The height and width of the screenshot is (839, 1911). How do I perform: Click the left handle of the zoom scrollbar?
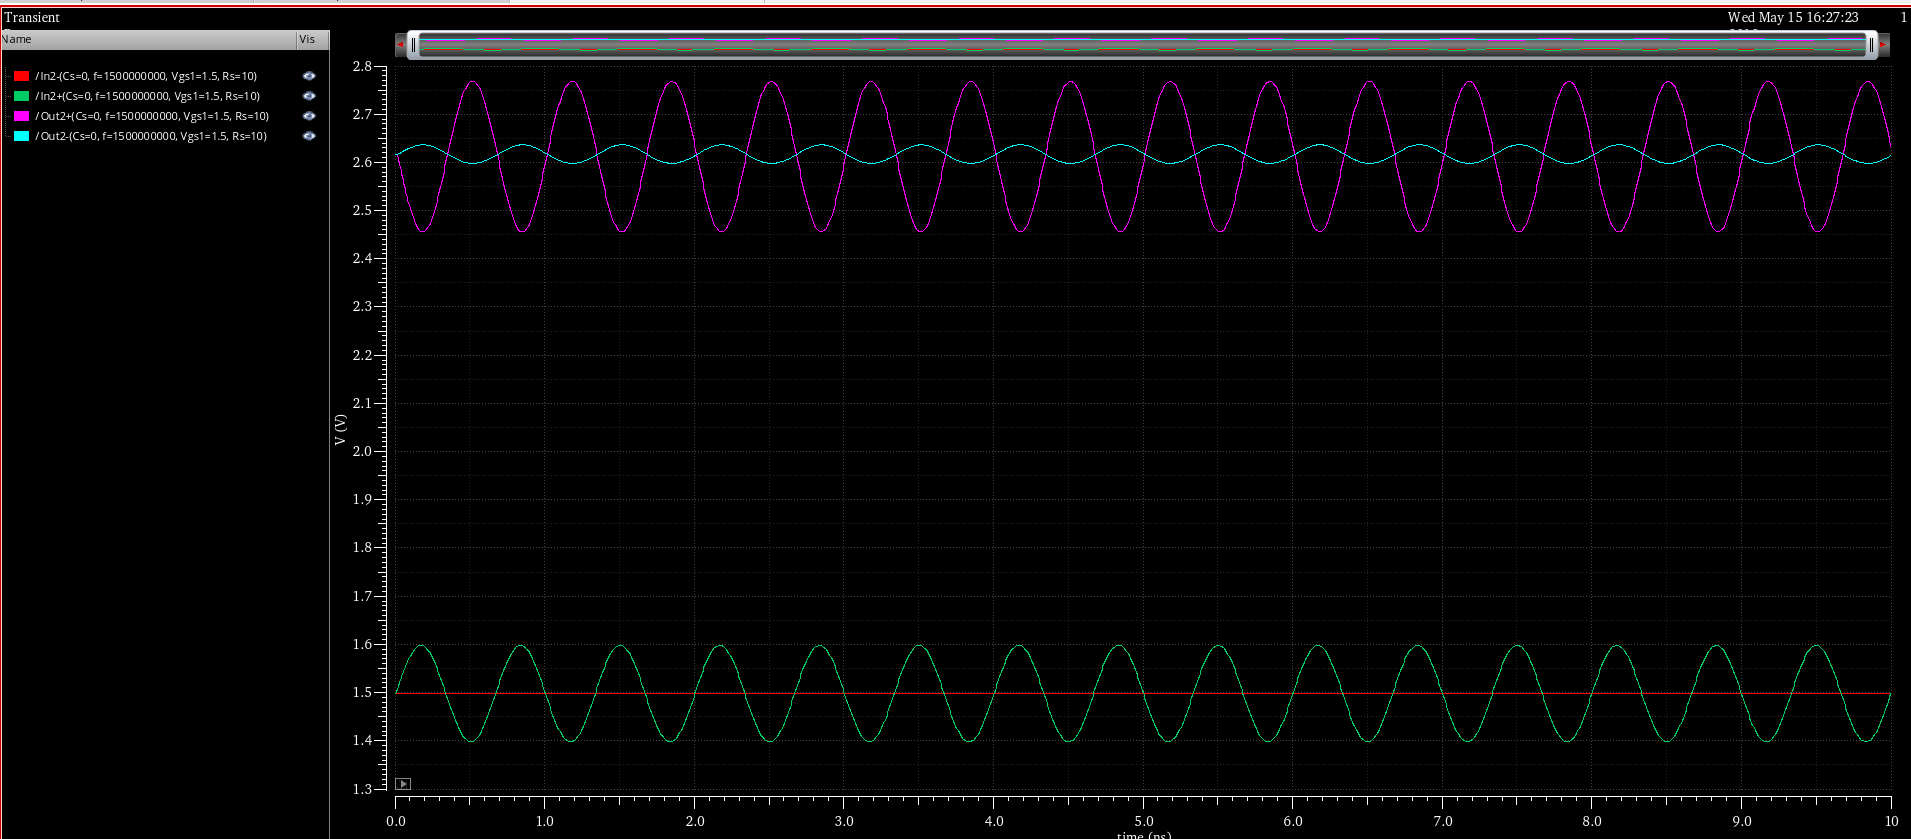pos(414,44)
